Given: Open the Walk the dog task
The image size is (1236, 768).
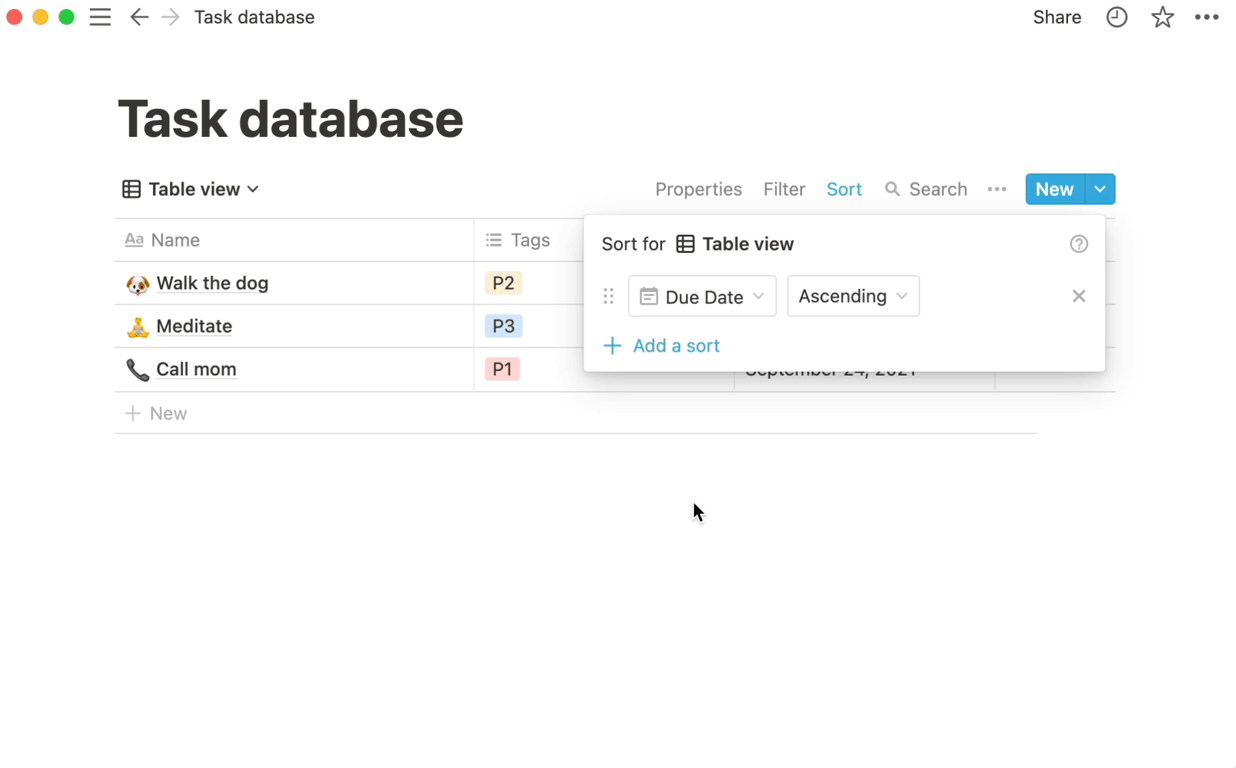Looking at the screenshot, I should coord(212,283).
